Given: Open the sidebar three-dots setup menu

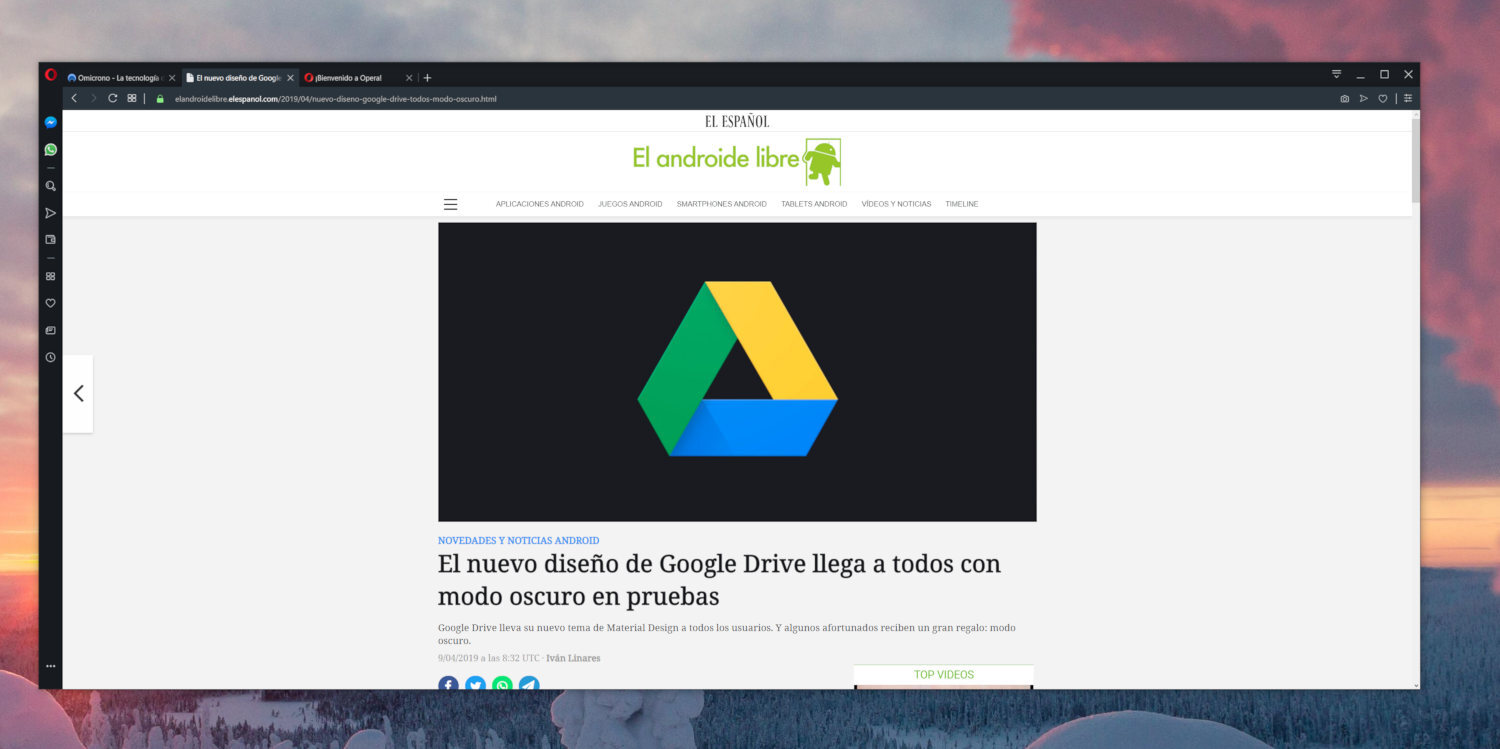Looking at the screenshot, I should click(50, 666).
